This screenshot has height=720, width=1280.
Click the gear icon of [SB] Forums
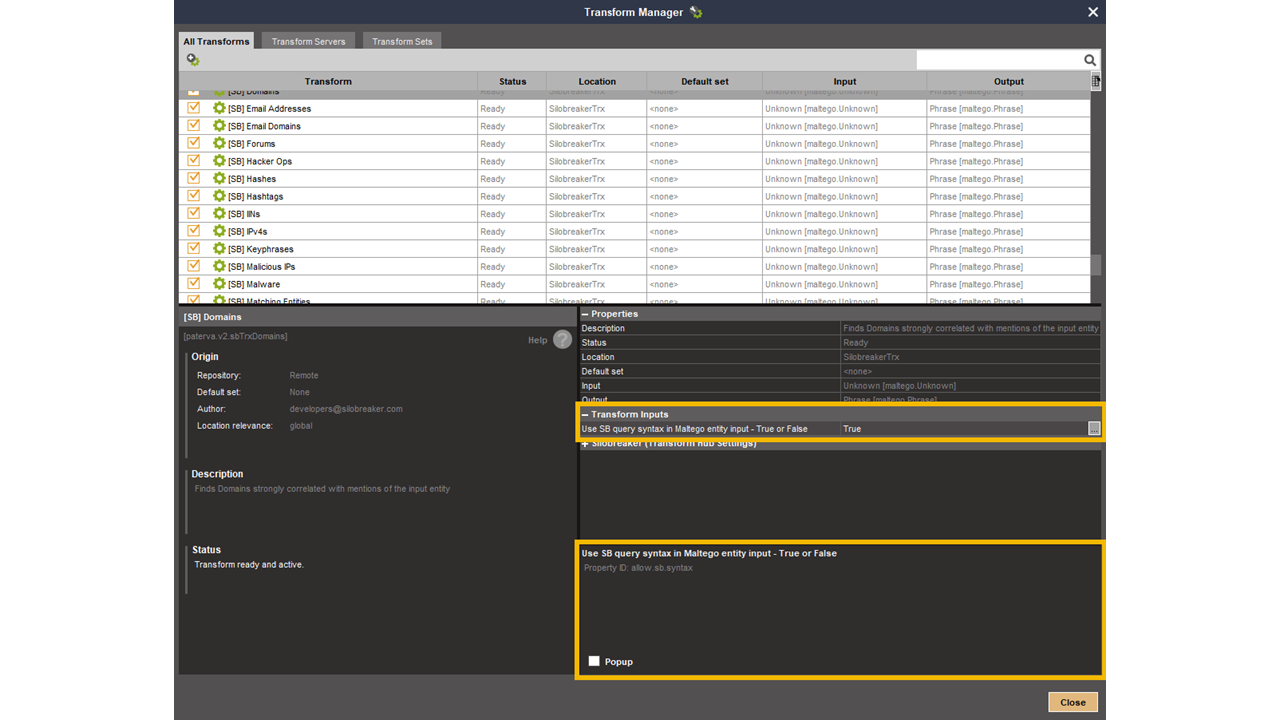click(x=220, y=143)
